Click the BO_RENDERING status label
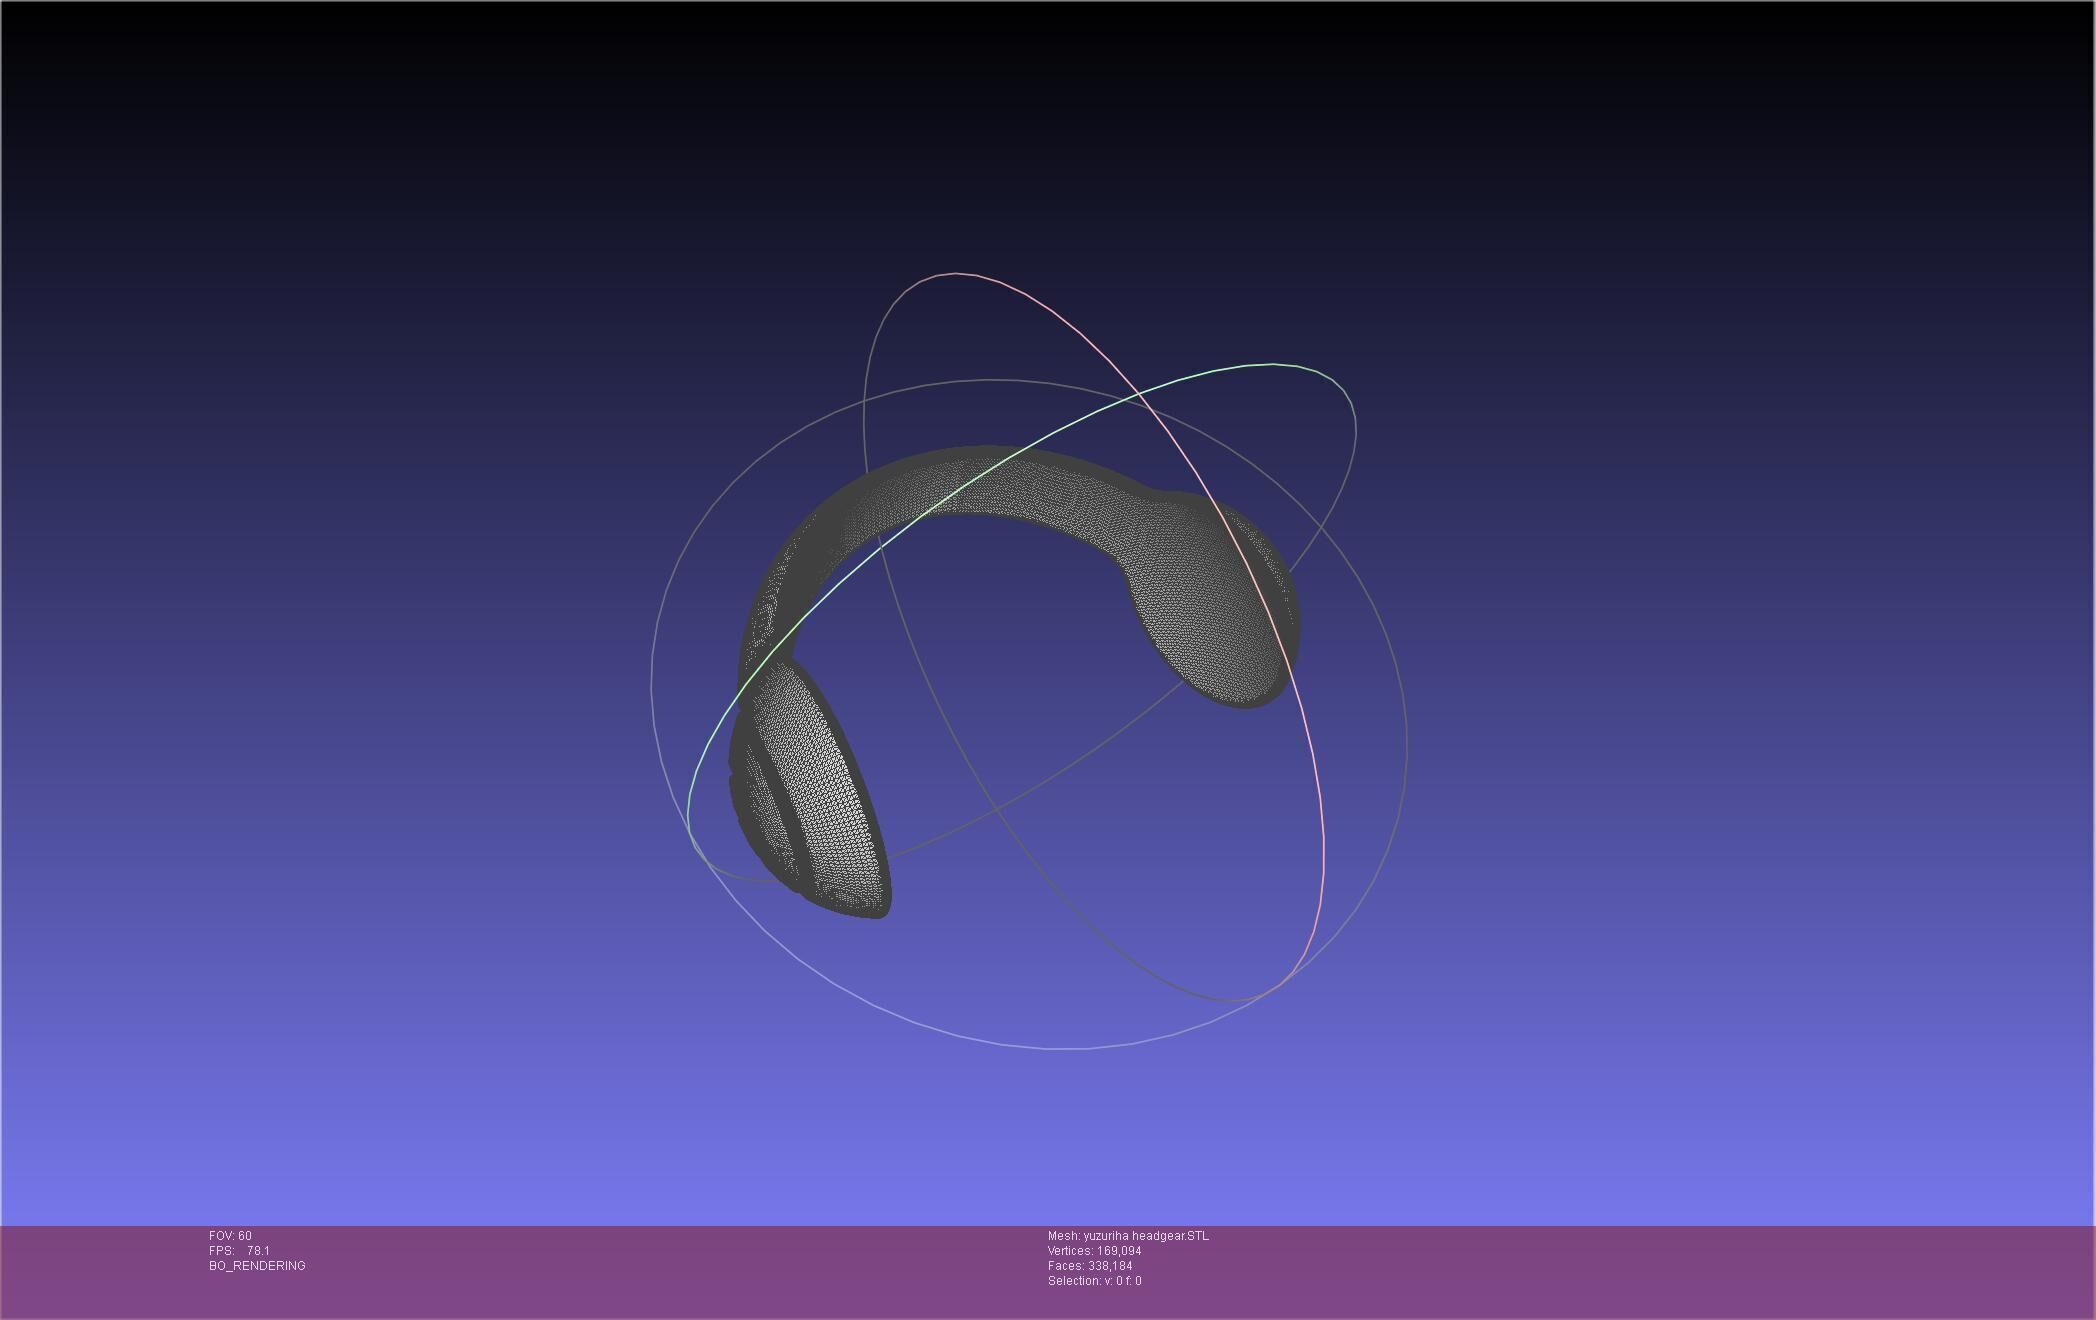The height and width of the screenshot is (1320, 2096). click(257, 1266)
